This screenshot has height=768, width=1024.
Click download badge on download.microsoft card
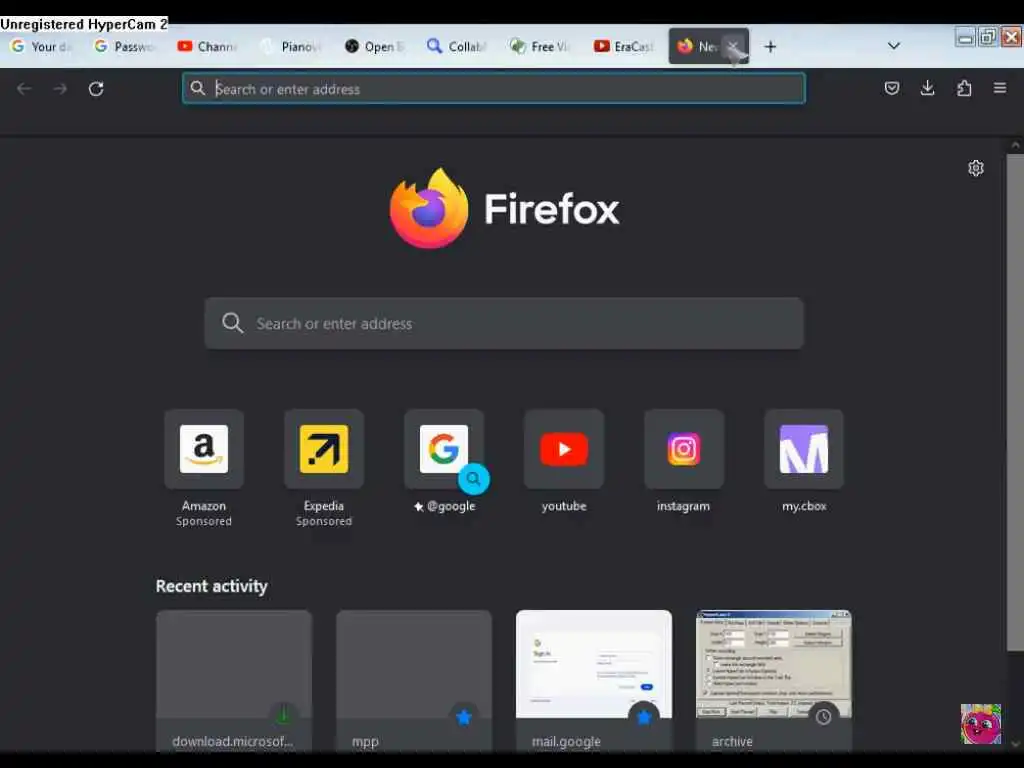tap(283, 716)
